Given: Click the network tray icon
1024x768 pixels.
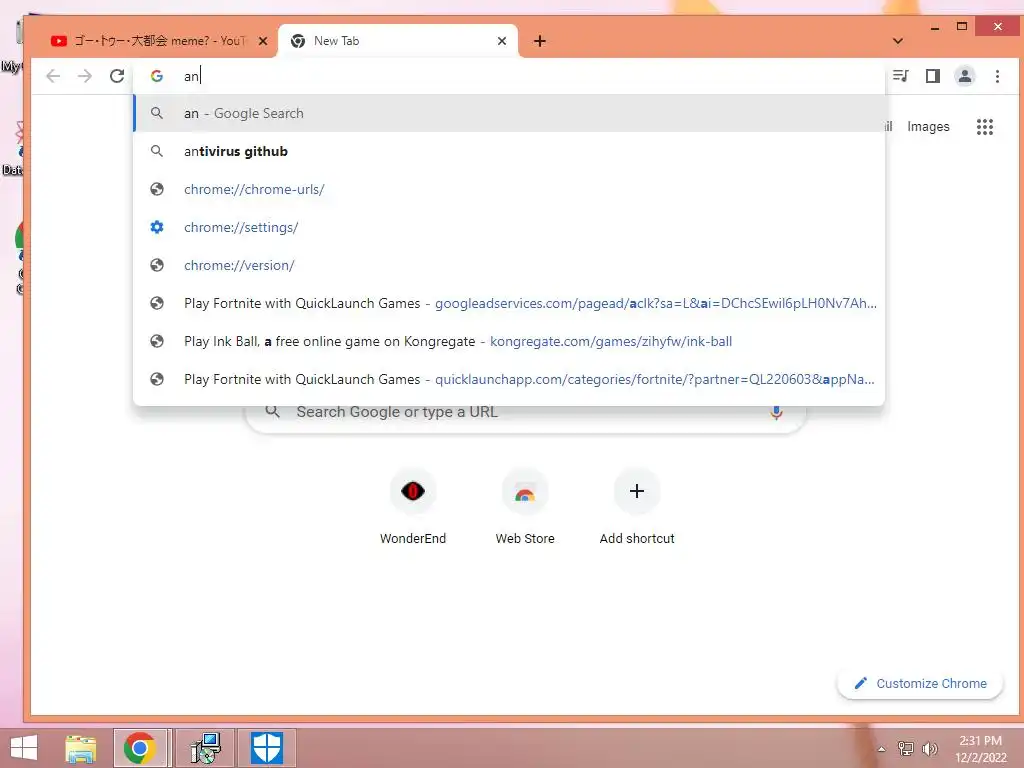Looking at the screenshot, I should coord(905,749).
